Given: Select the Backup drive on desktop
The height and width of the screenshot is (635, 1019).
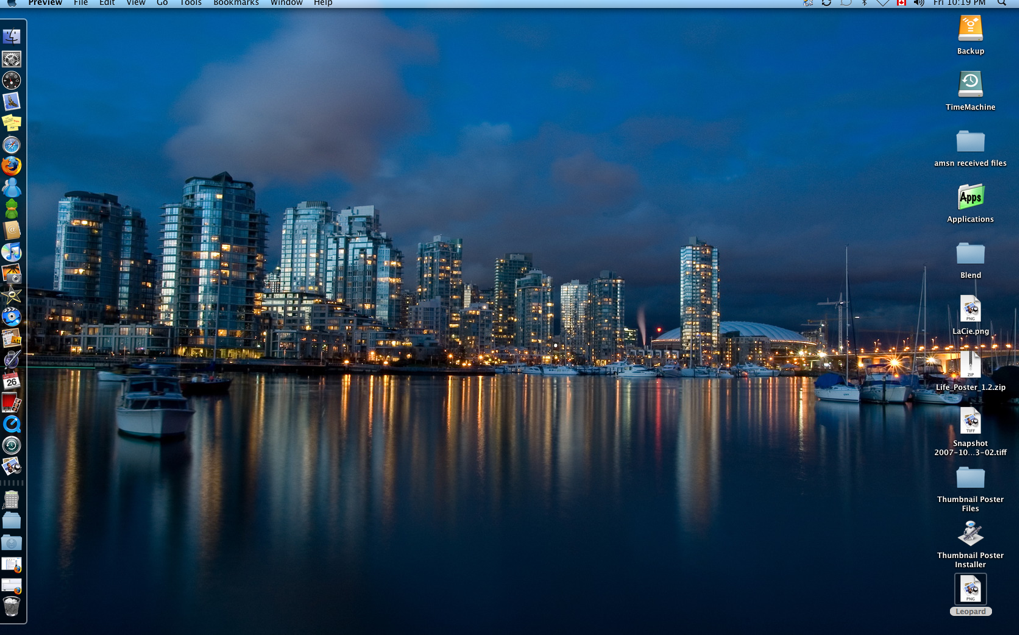Looking at the screenshot, I should [x=970, y=34].
